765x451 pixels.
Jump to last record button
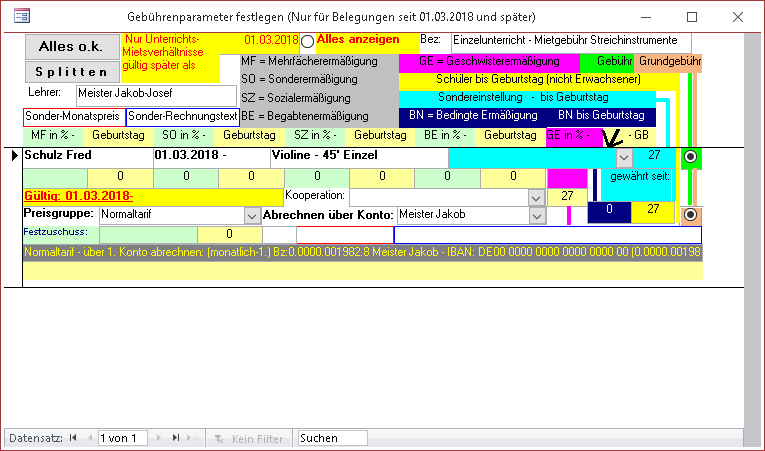[176, 438]
